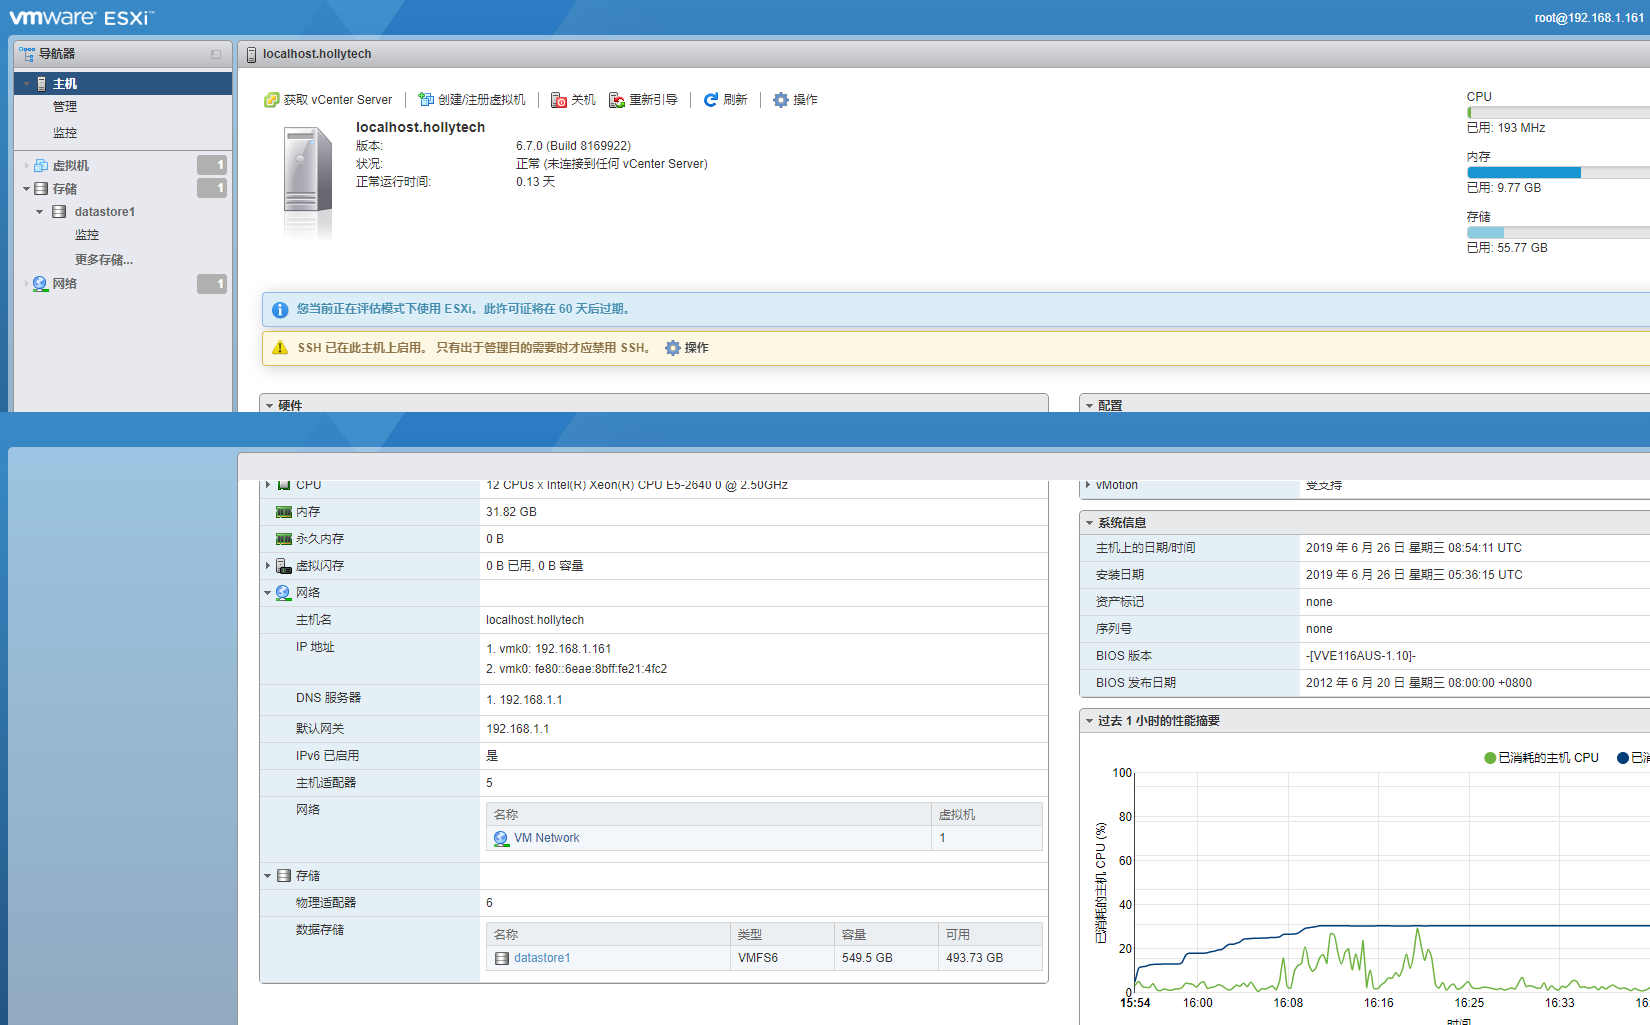Toggle the 已消耗的主机 CPU legend dot
The height and width of the screenshot is (1025, 1650).
[1490, 758]
